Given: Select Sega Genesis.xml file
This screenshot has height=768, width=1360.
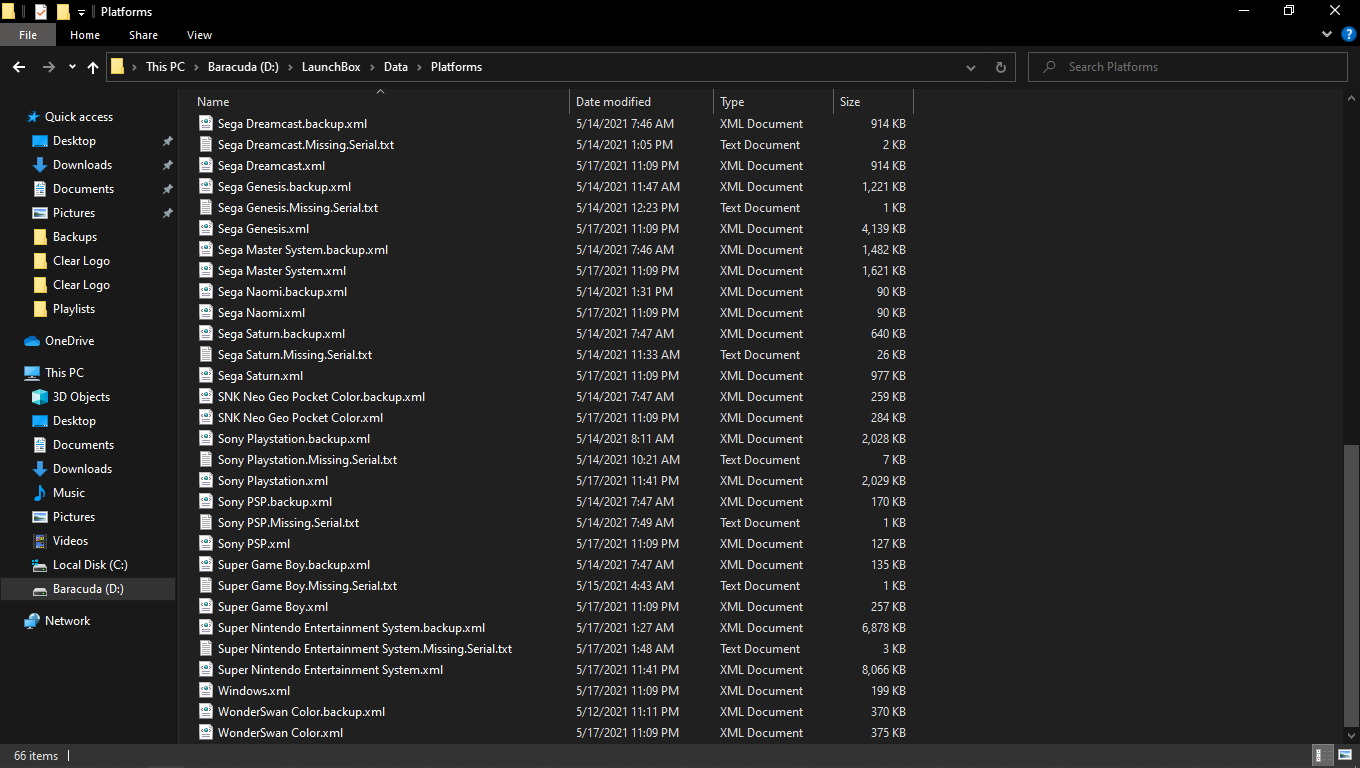Looking at the screenshot, I should tap(263, 229).
